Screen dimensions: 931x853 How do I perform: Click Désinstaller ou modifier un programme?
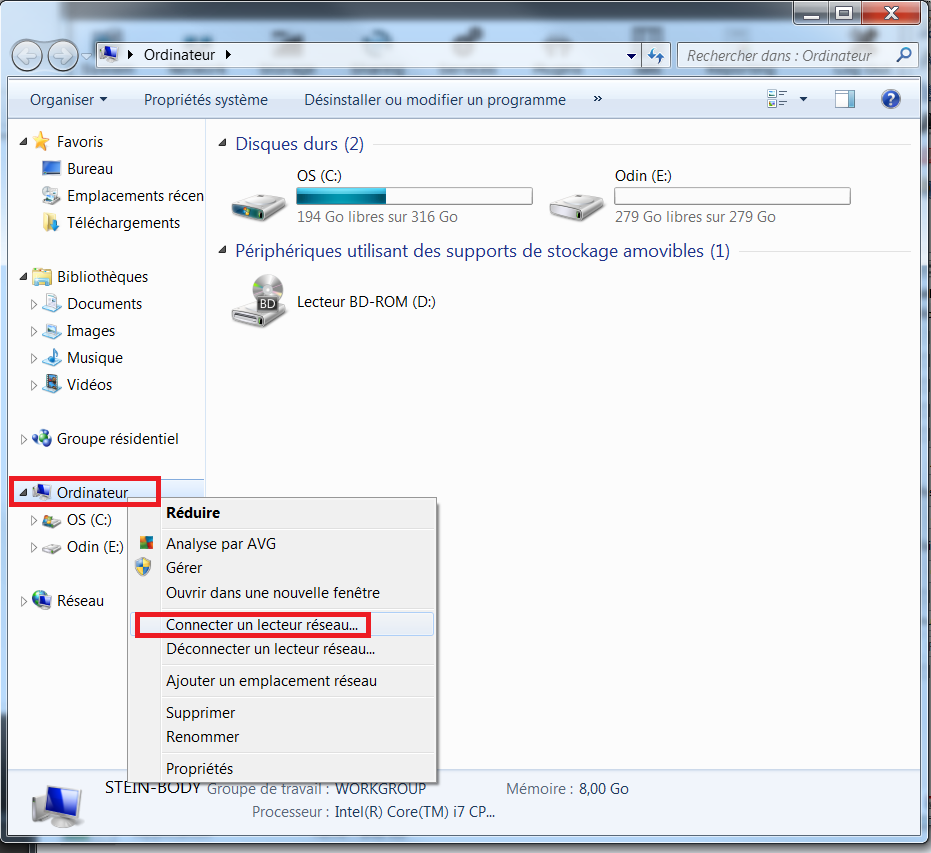coord(435,99)
